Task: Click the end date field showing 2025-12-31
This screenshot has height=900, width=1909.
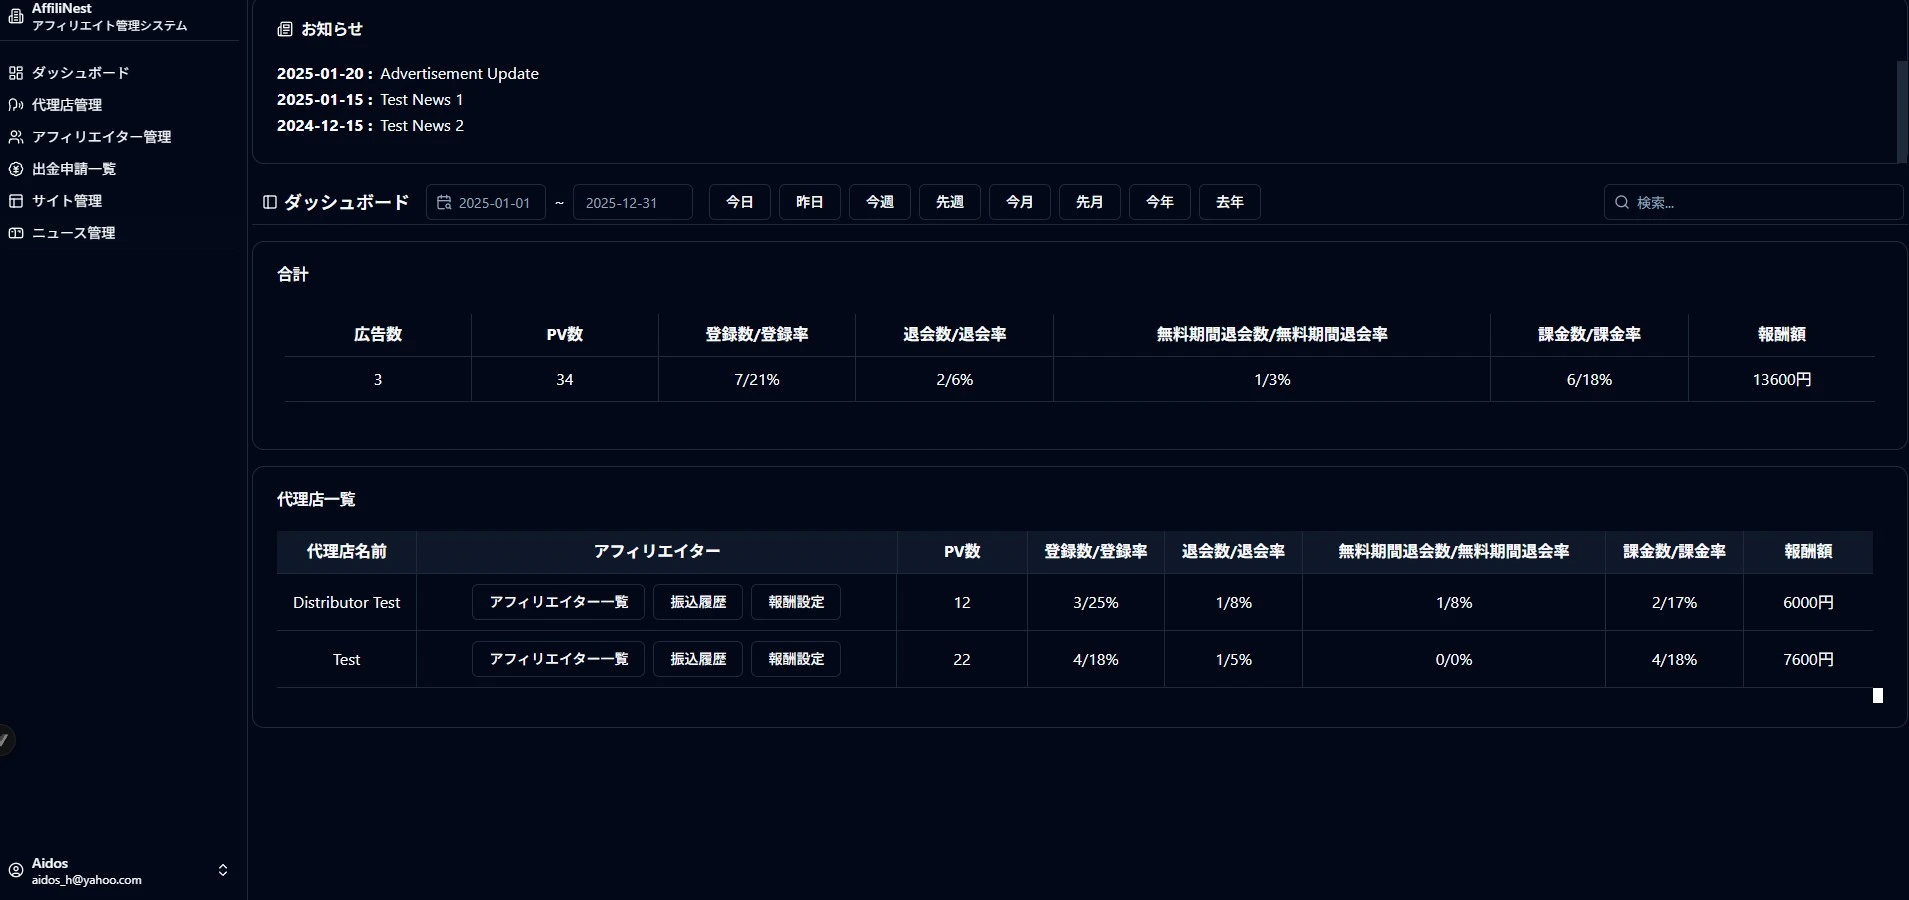Action: click(x=631, y=202)
